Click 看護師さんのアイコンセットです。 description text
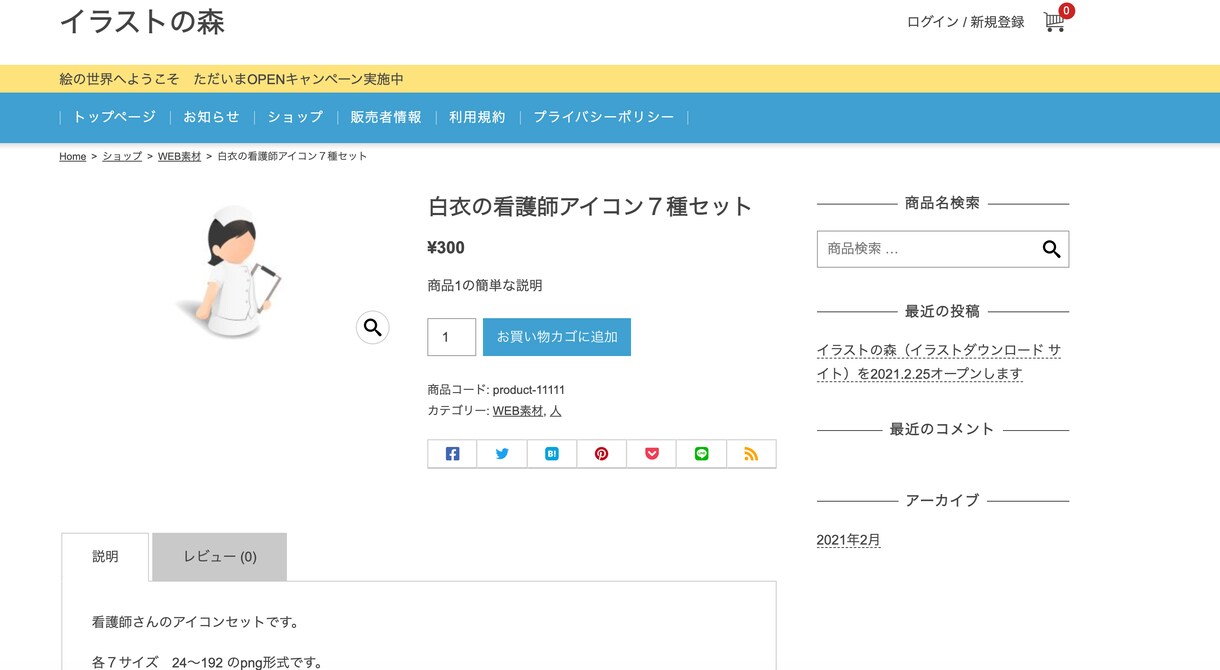 point(196,622)
